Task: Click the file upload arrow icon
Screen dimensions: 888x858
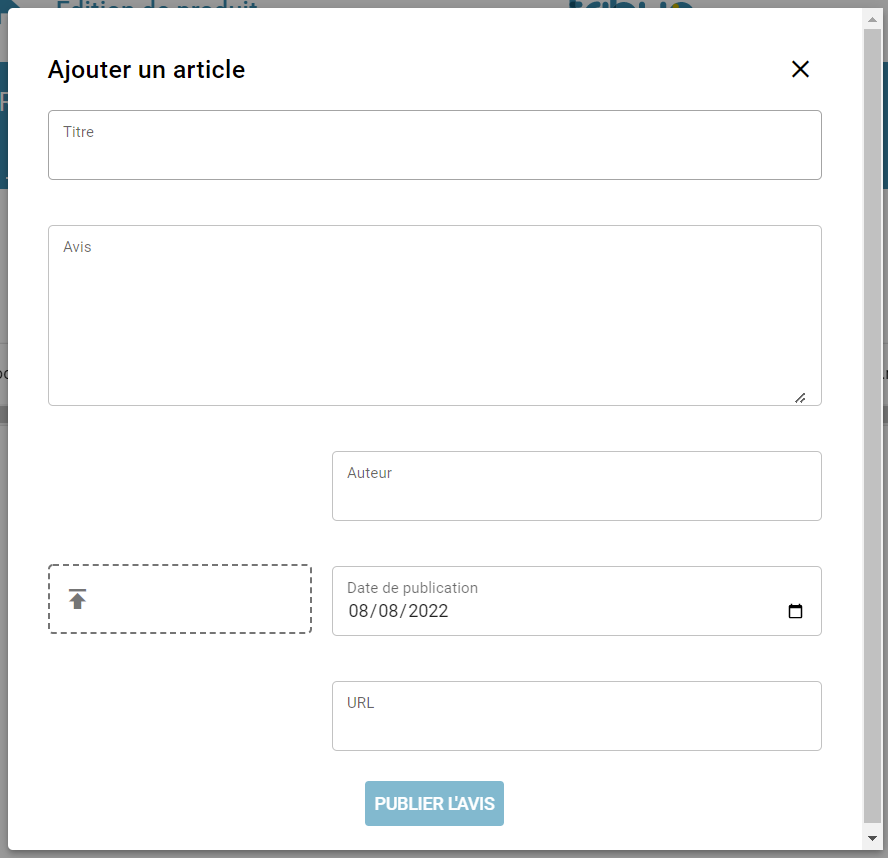Action: (76, 598)
